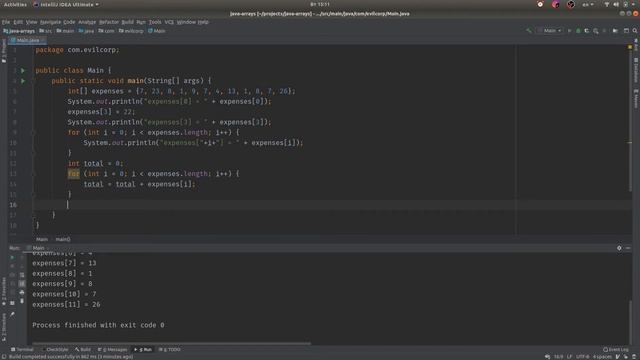Open the Messages tool window
This screenshot has height=360, width=640.
click(112, 349)
